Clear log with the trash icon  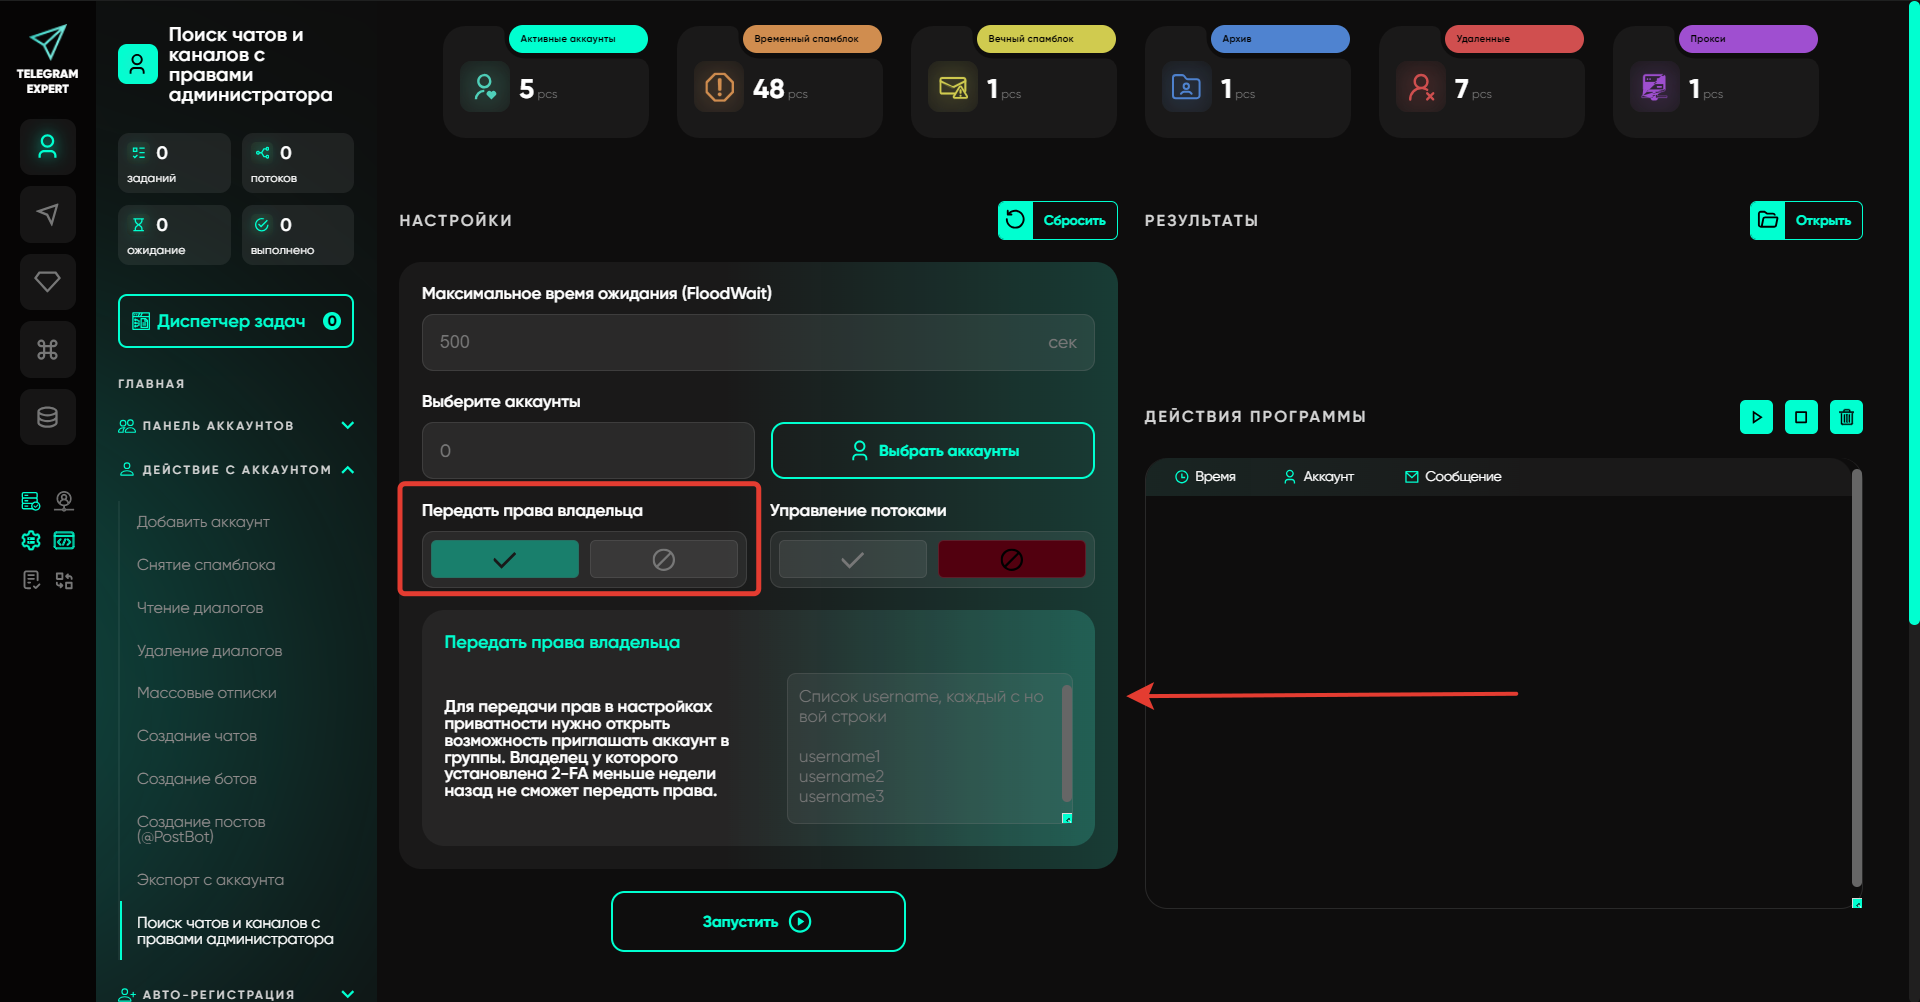[1846, 417]
